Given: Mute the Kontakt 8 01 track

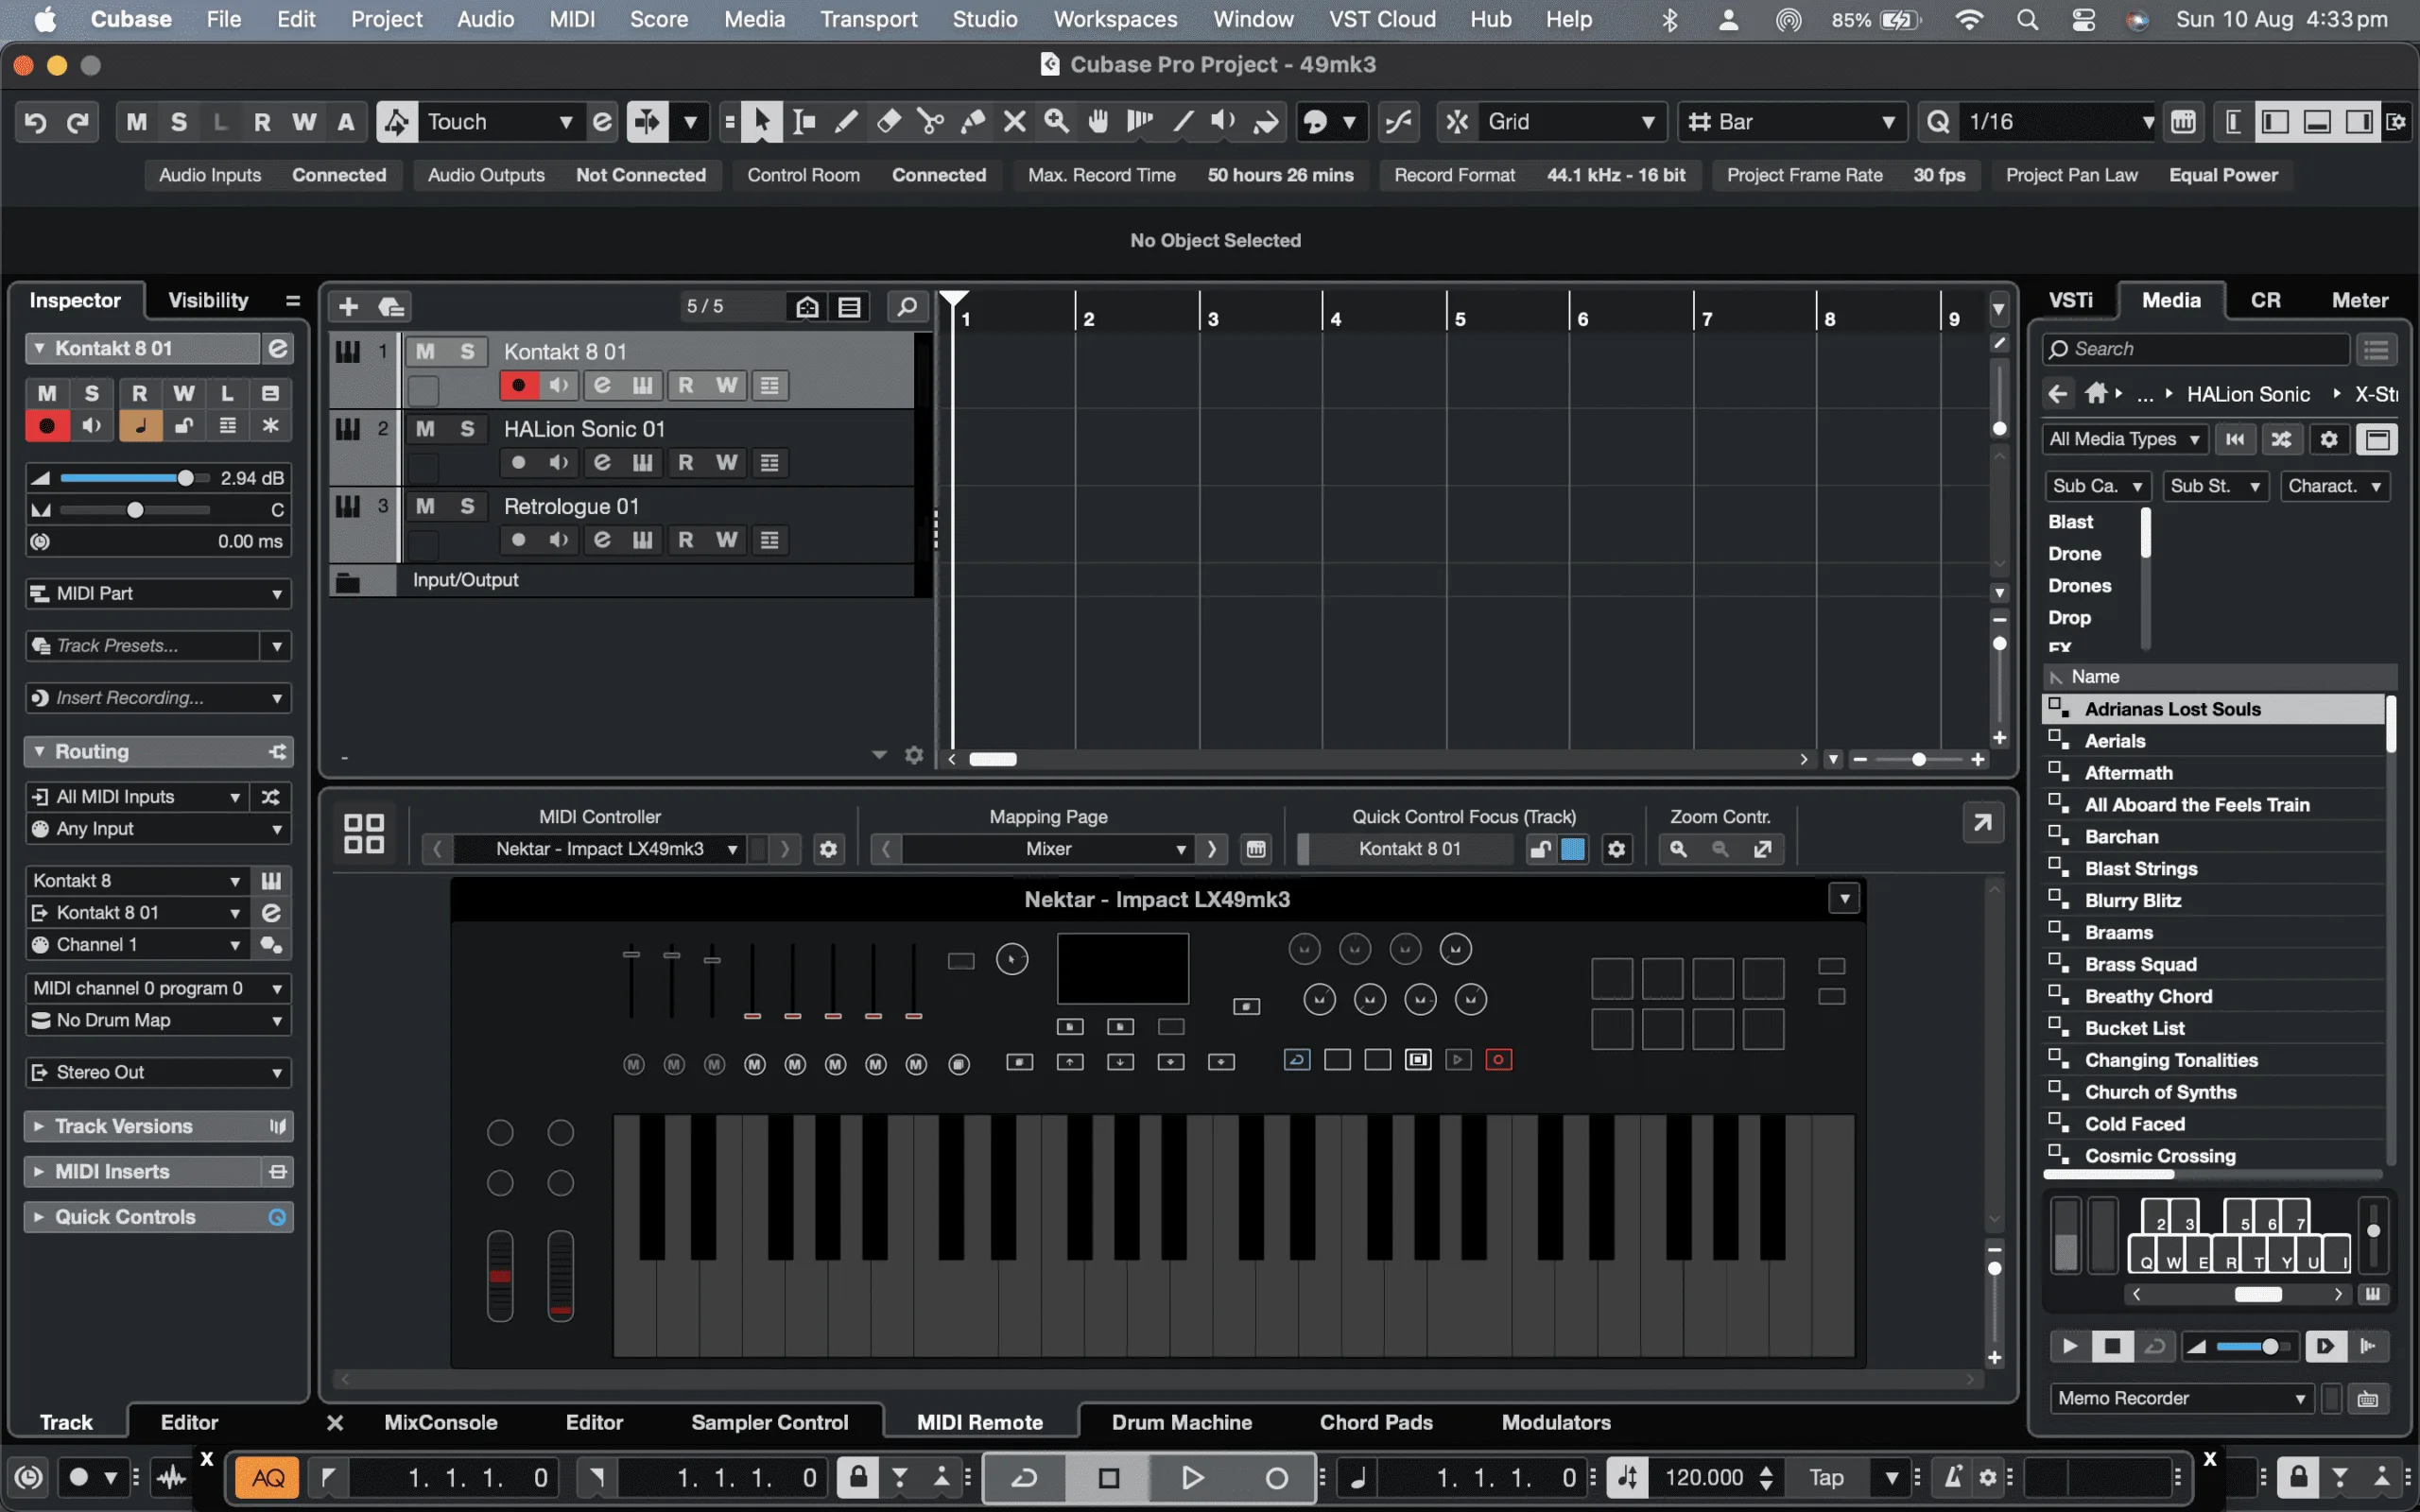Looking at the screenshot, I should coord(425,351).
